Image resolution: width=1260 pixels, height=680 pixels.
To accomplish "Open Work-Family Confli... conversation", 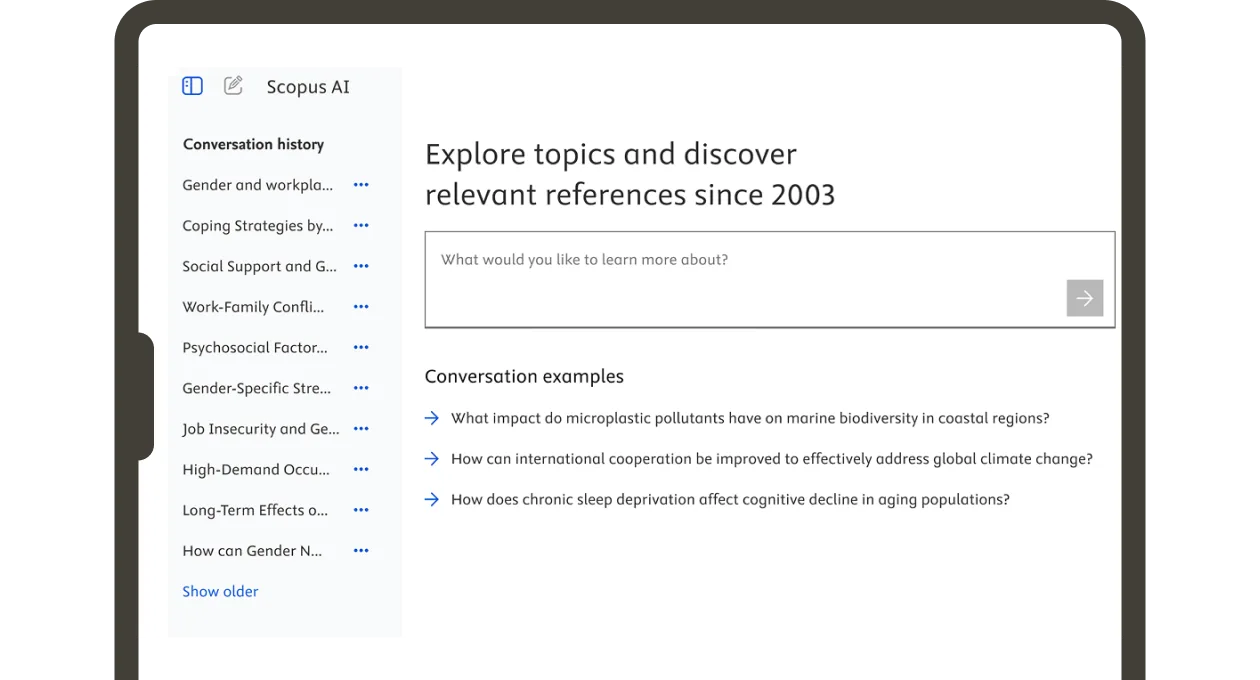I will 254,307.
